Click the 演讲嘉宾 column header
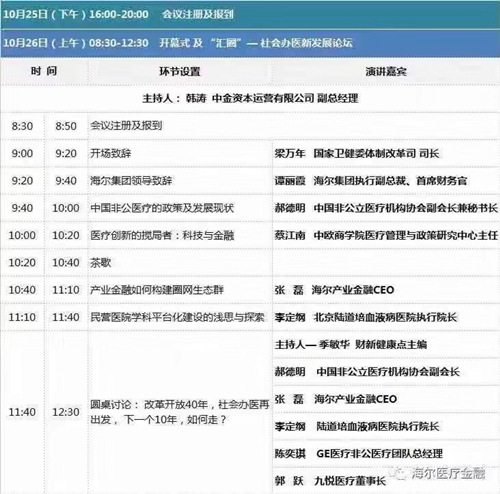The height and width of the screenshot is (494, 500). [x=386, y=71]
